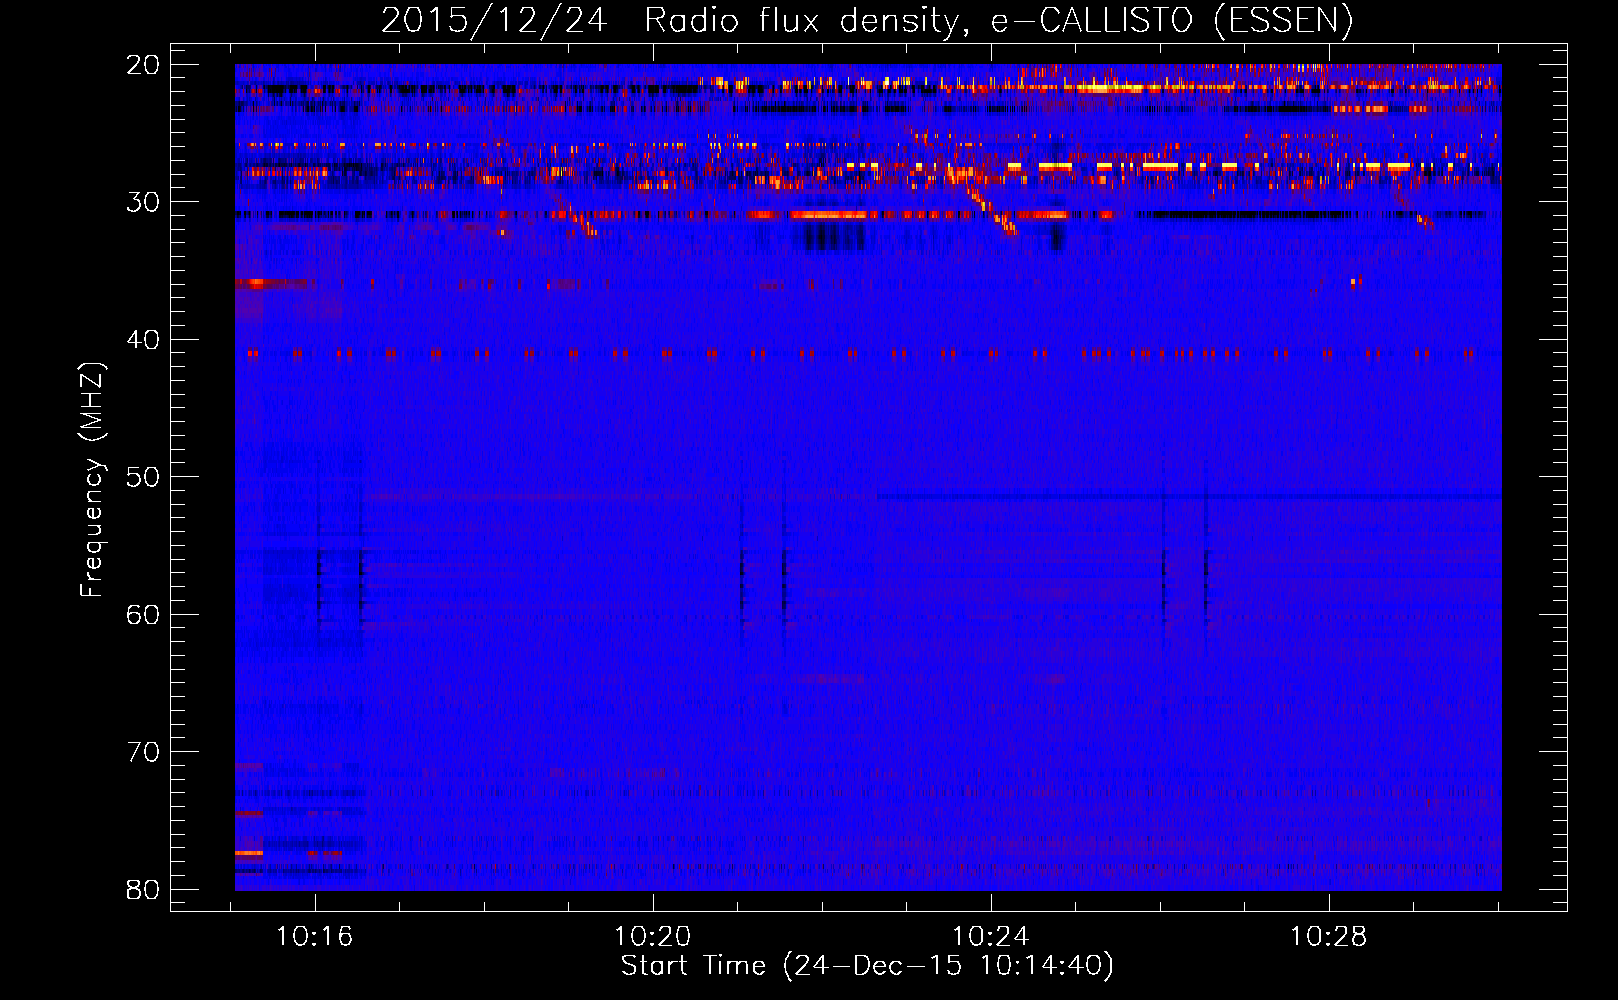Click the time tick label '10:16'
This screenshot has width=1618, height=1000.
tap(315, 937)
